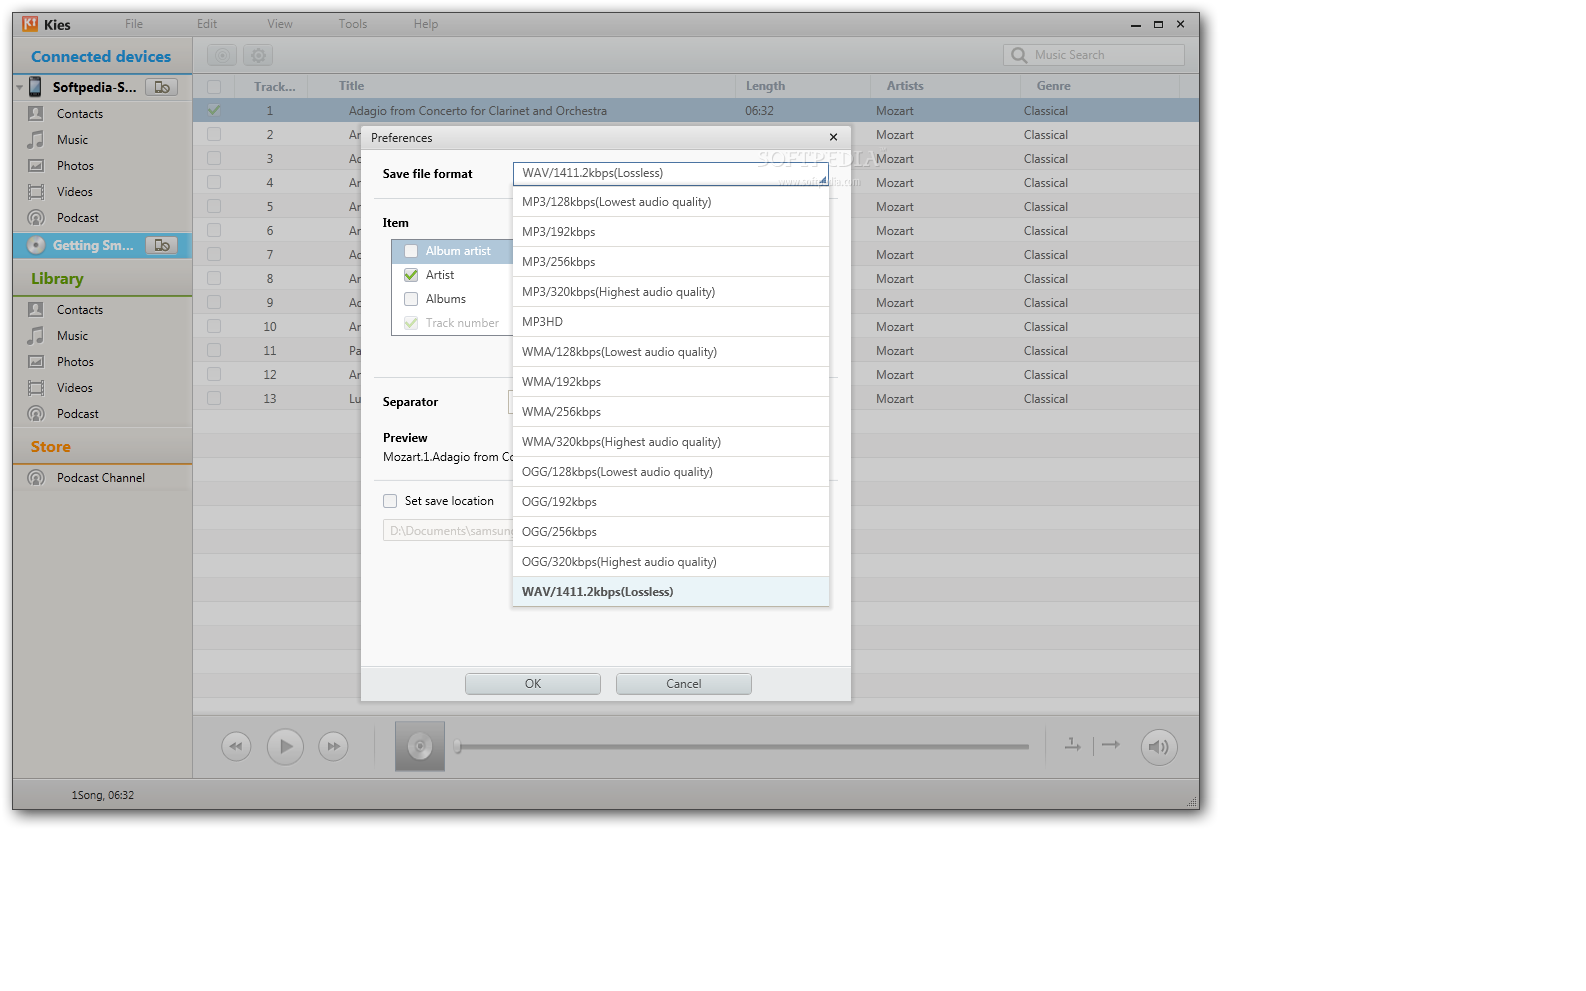Open Photos in the Library section

(75, 362)
